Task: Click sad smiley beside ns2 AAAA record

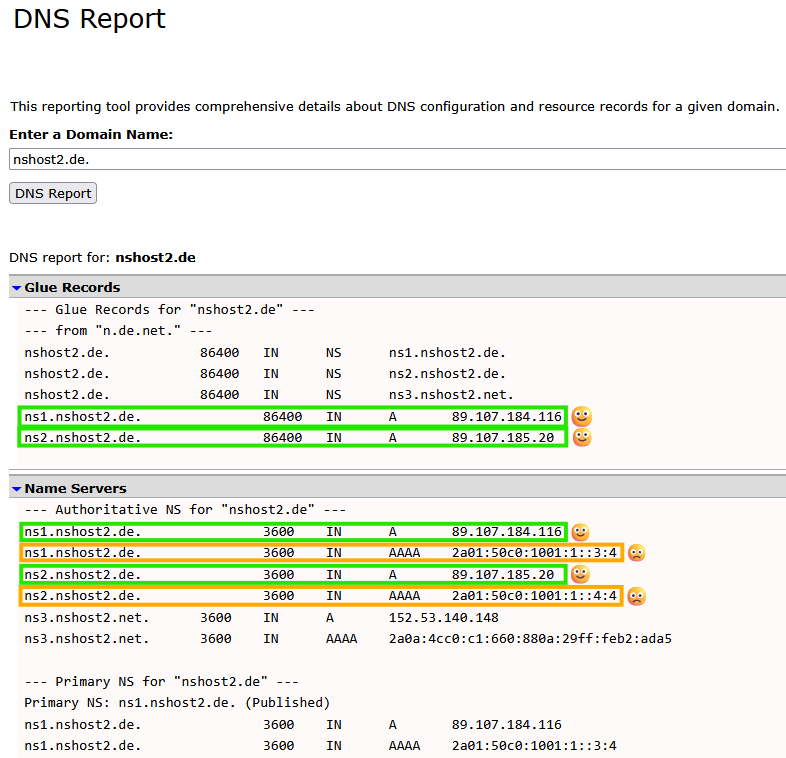Action: tap(637, 596)
